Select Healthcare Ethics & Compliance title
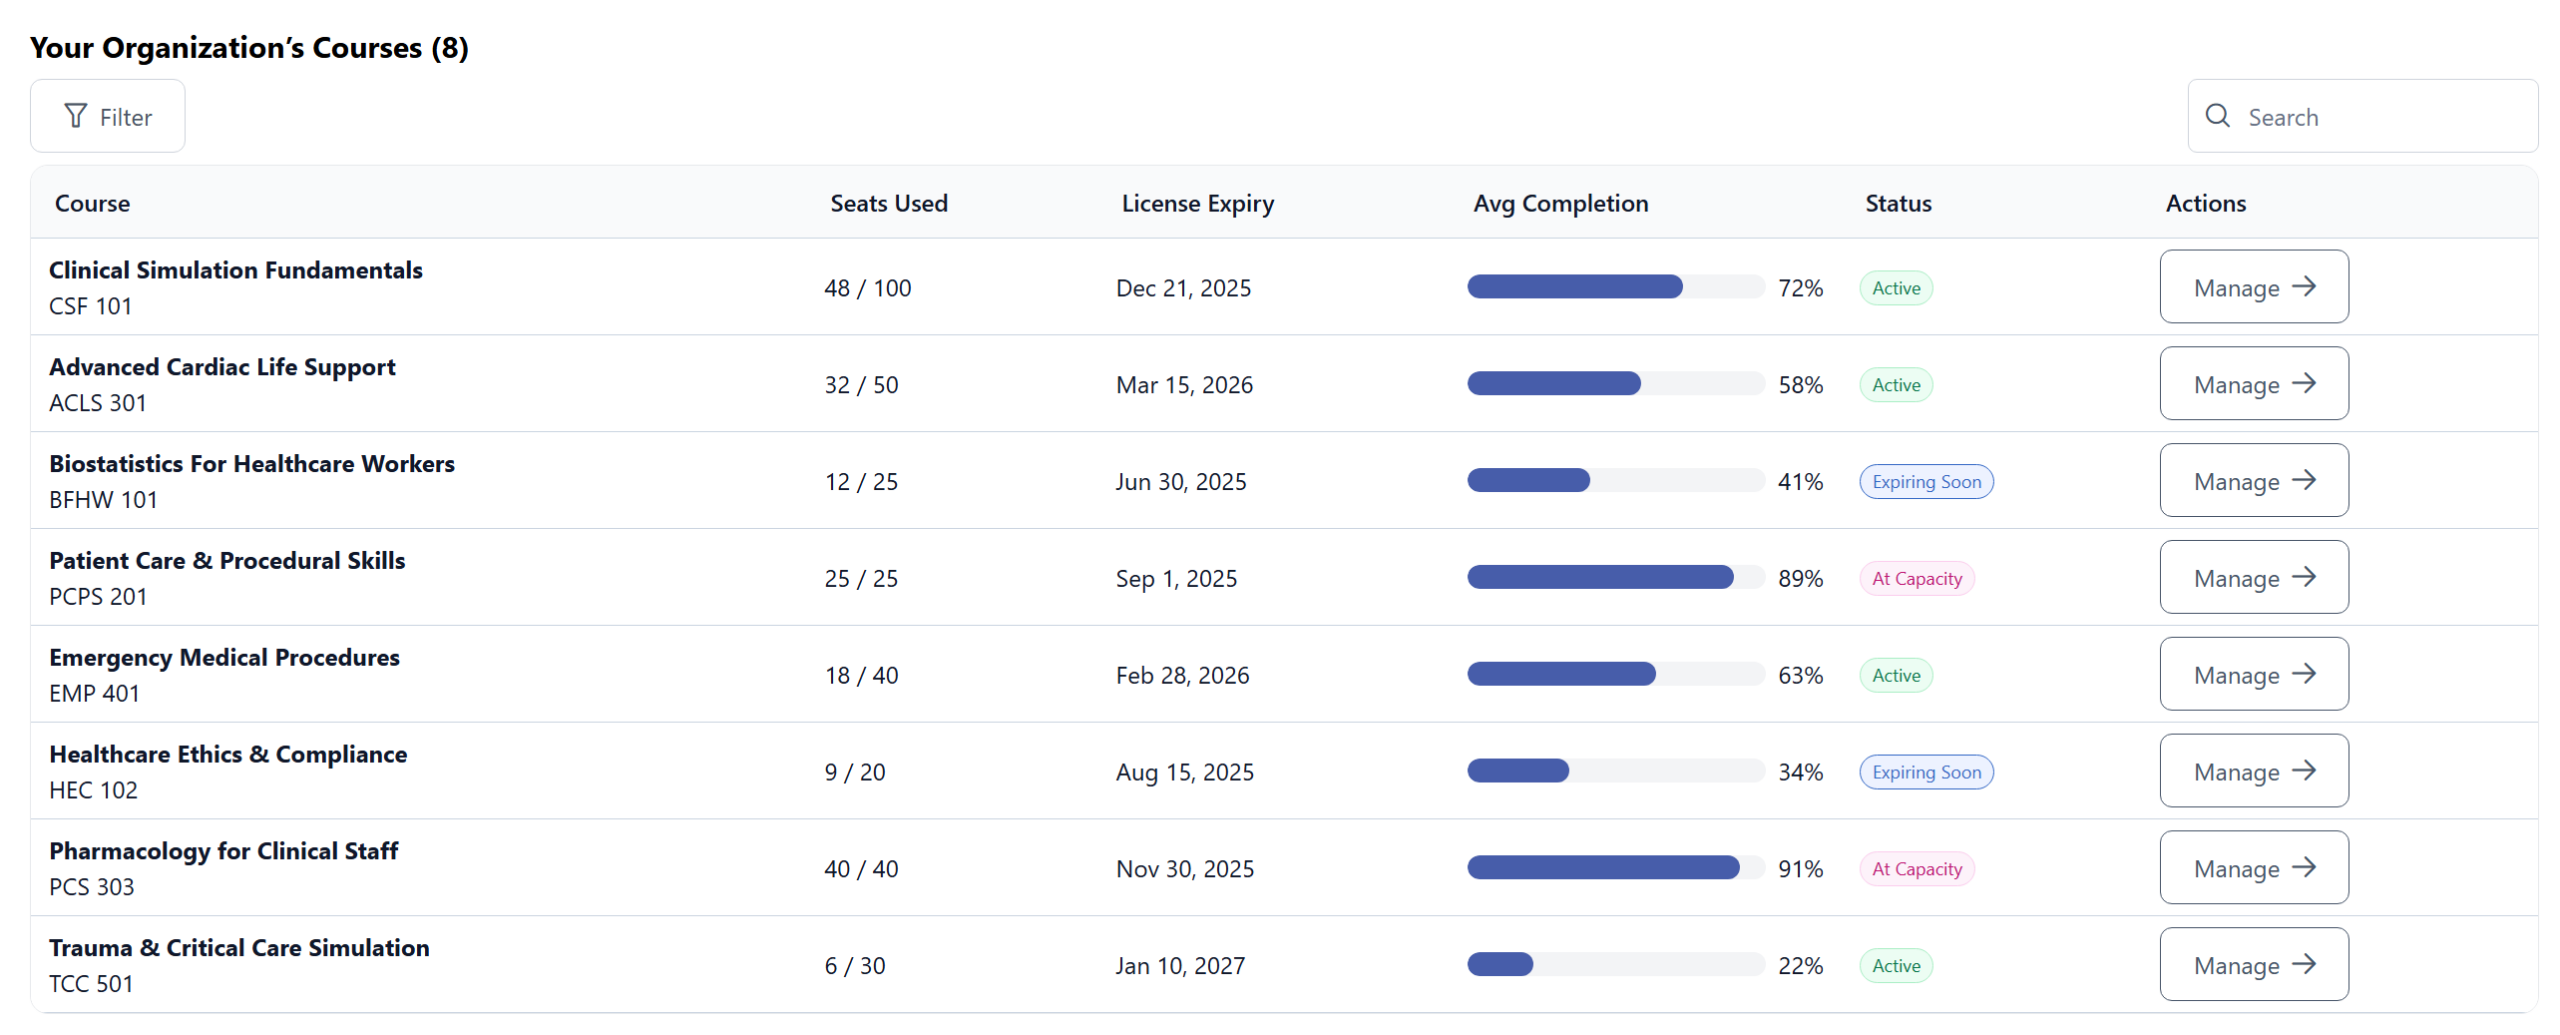 pyautogui.click(x=228, y=755)
